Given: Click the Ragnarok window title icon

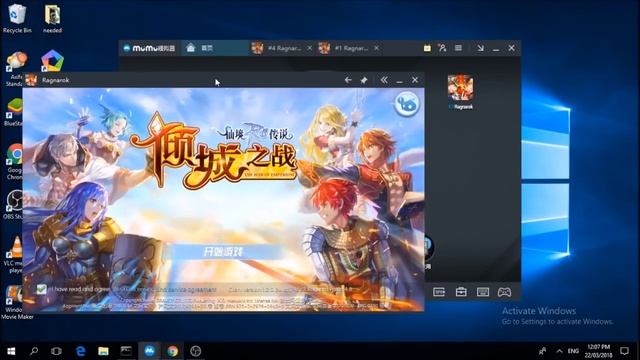Looking at the screenshot, I should (31, 80).
